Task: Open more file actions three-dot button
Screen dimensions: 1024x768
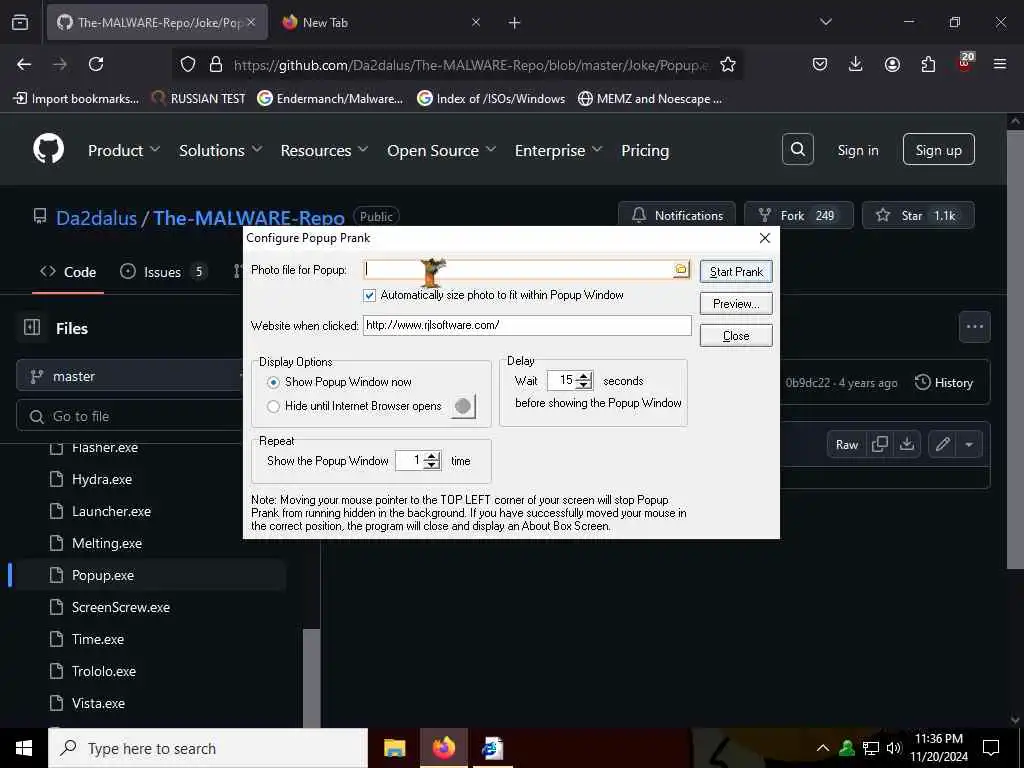Action: pos(974,327)
